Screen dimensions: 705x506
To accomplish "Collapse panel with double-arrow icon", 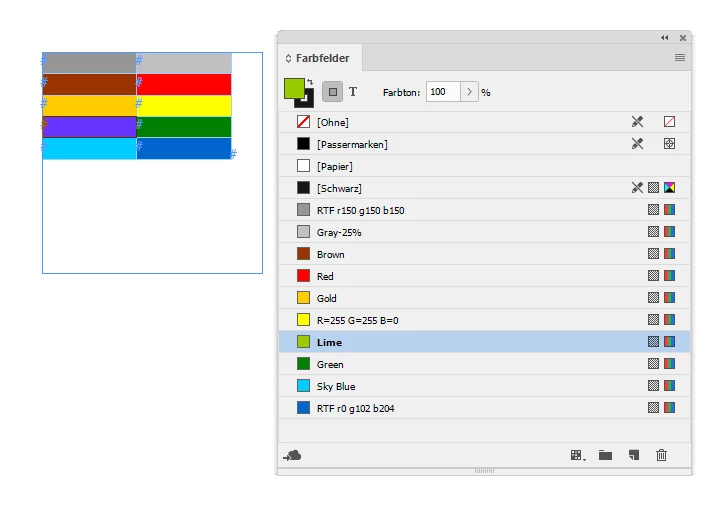I will 665,38.
